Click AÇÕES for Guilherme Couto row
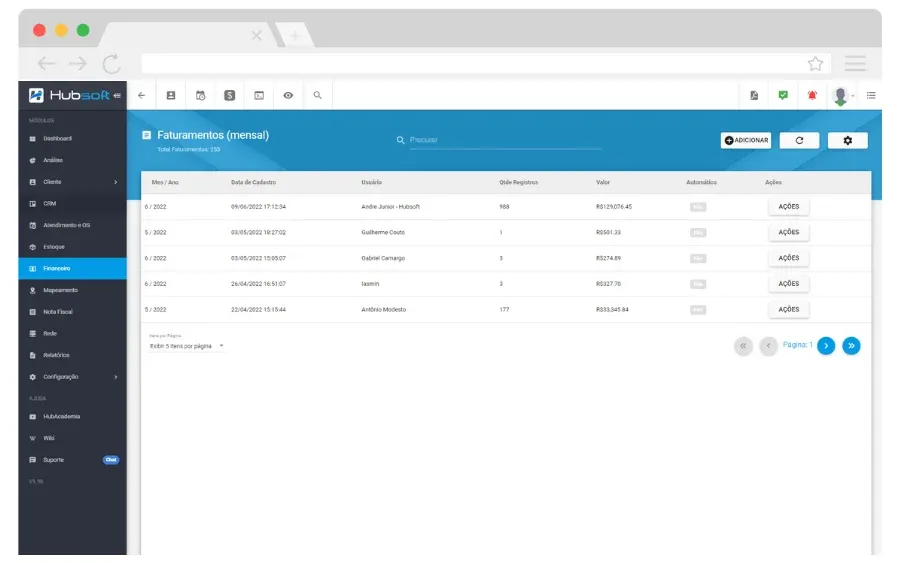Image resolution: width=900 pixels, height=563 pixels. 789,232
